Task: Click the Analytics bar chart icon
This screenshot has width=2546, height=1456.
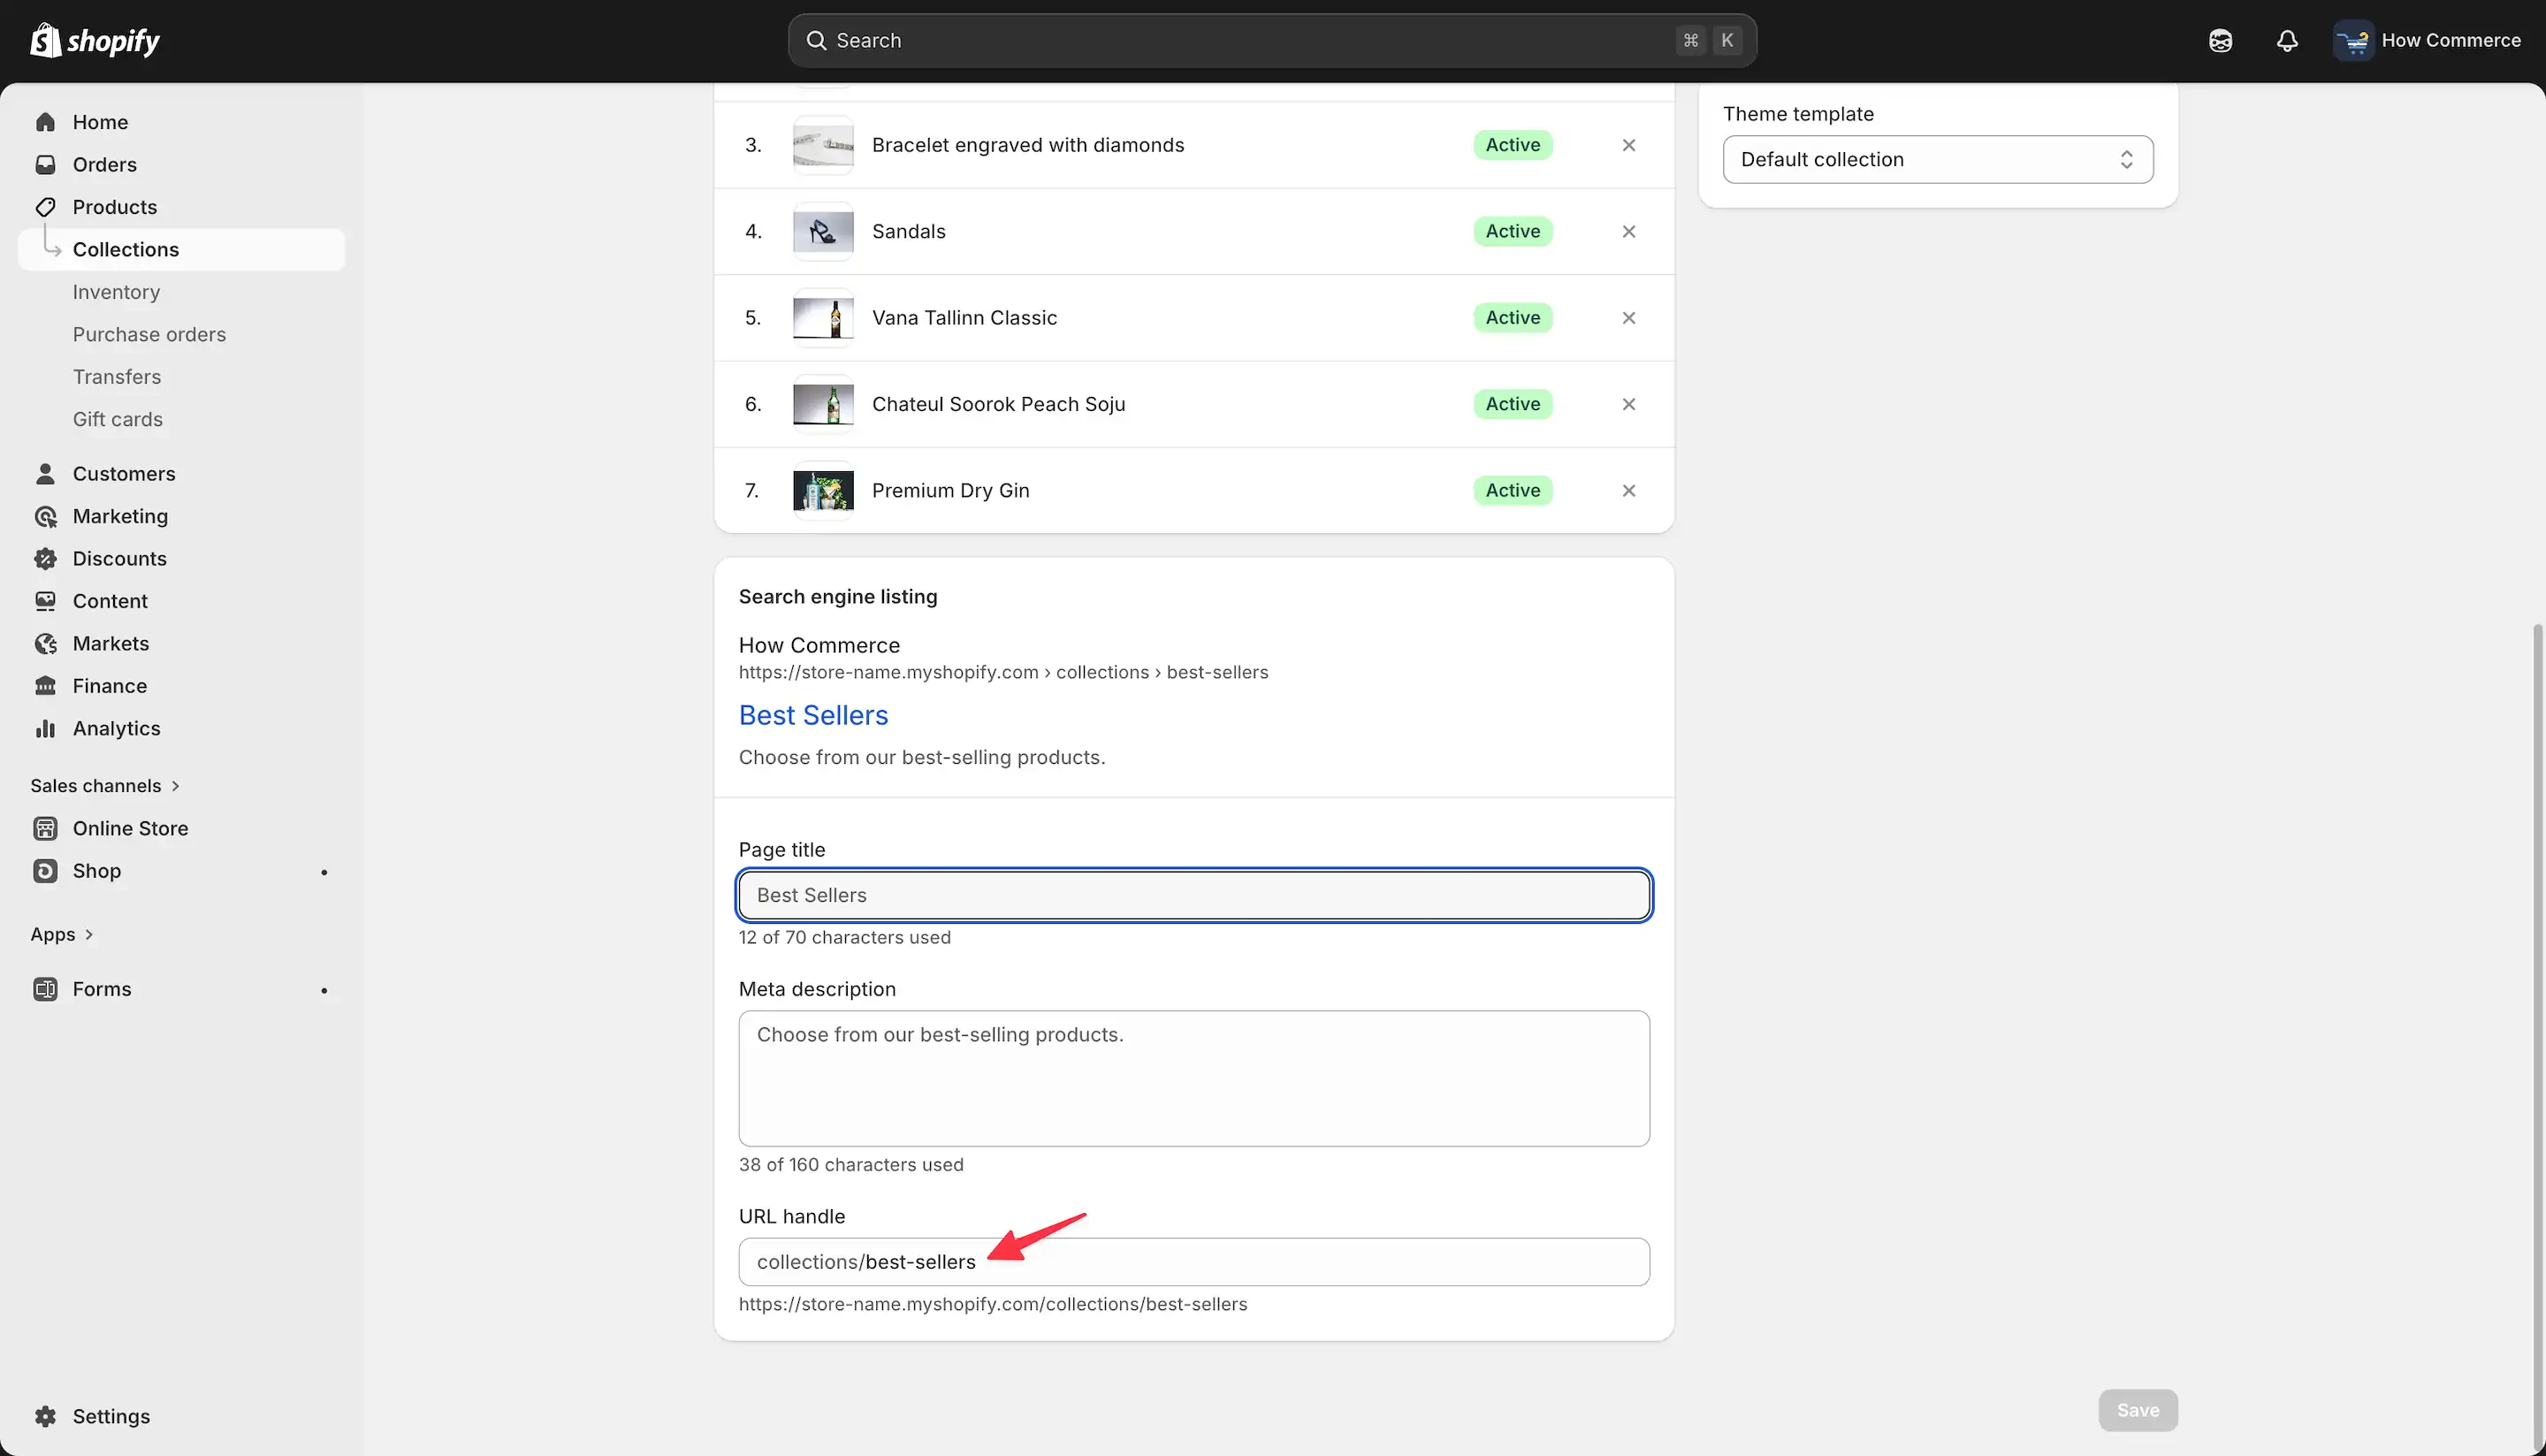Action: coord(45,729)
